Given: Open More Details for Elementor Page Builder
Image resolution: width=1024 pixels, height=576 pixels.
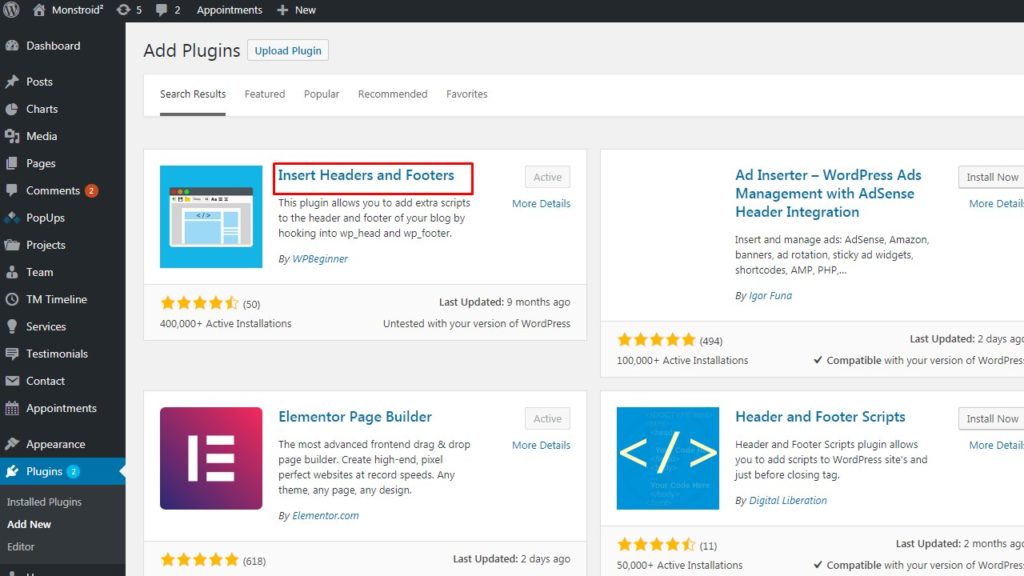Looking at the screenshot, I should [x=541, y=445].
